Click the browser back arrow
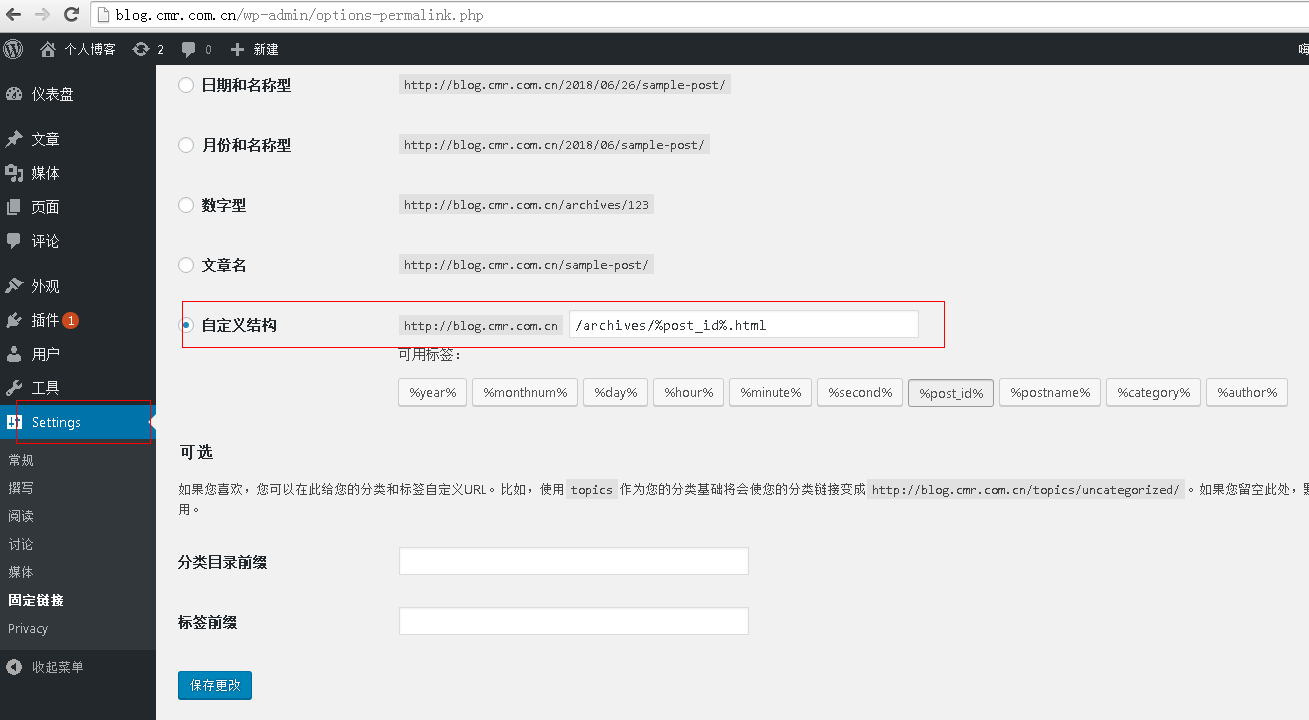The image size is (1309, 720). tap(13, 15)
